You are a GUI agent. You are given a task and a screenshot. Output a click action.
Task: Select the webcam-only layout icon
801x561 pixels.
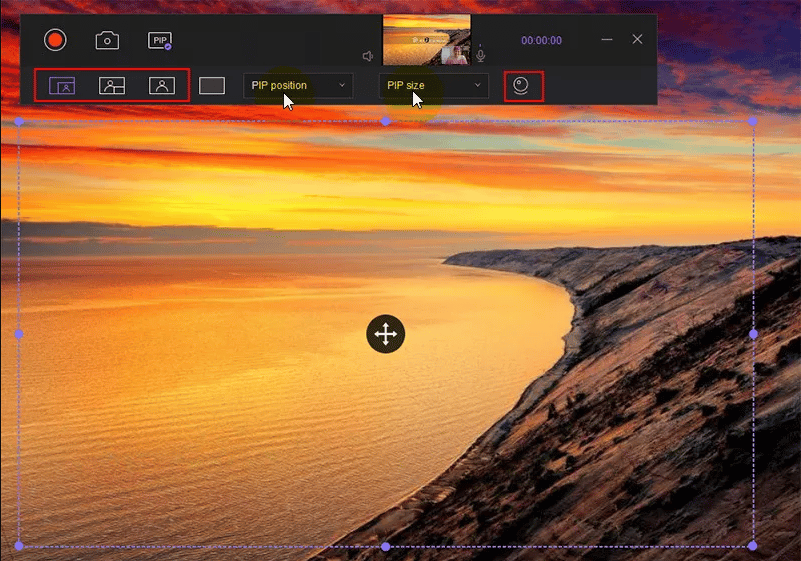[162, 85]
